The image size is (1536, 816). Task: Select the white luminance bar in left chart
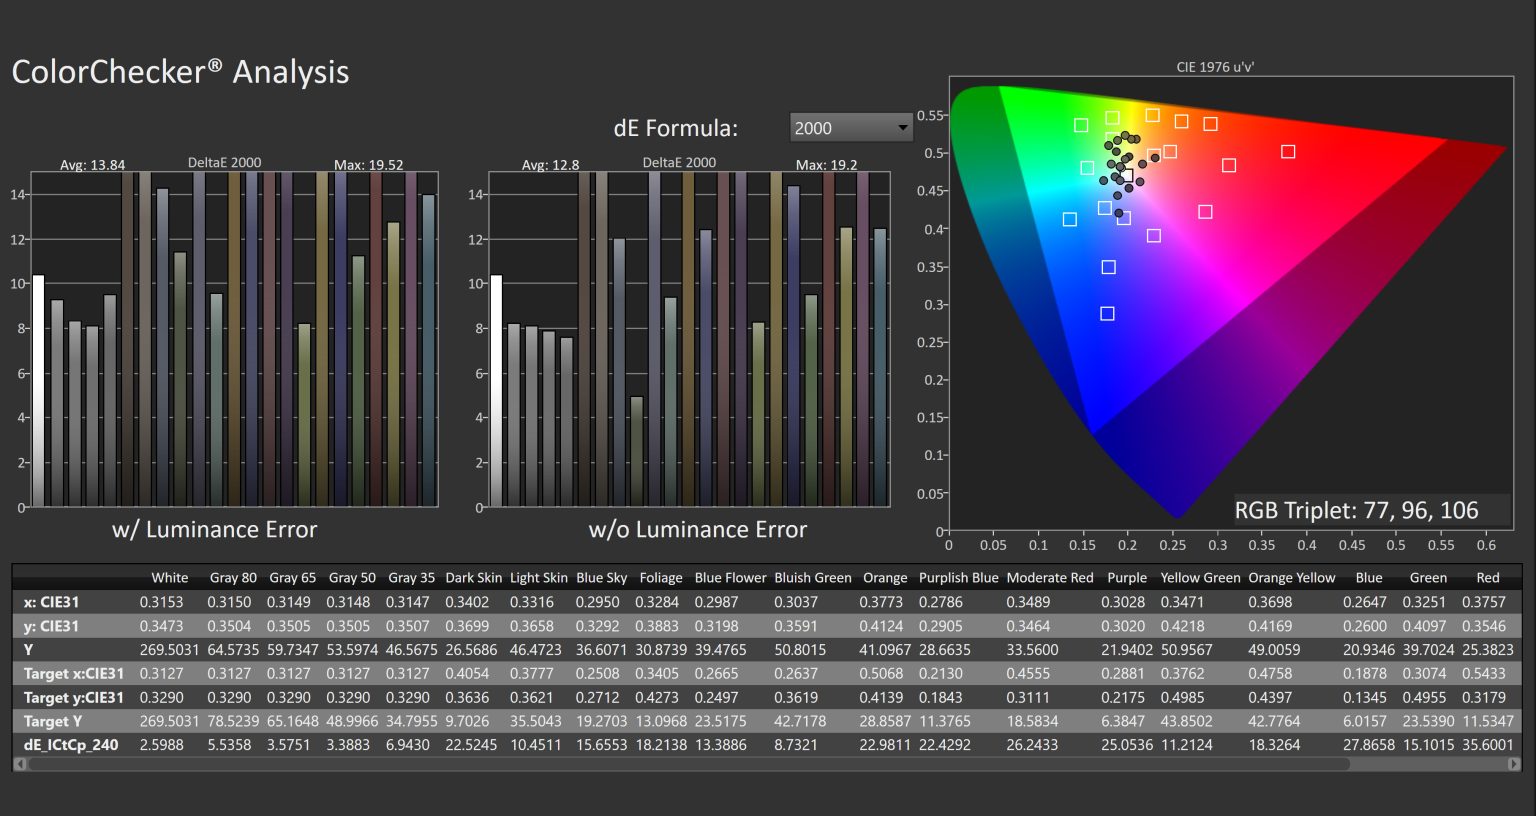[x=38, y=390]
